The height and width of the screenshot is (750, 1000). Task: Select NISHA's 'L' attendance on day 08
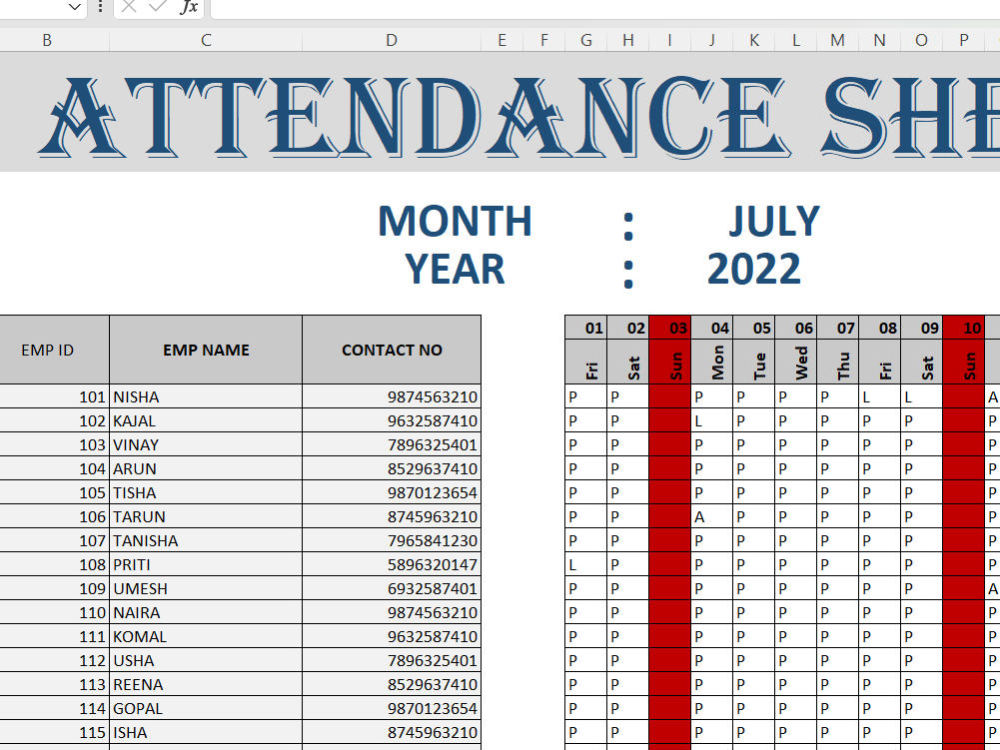tap(879, 397)
